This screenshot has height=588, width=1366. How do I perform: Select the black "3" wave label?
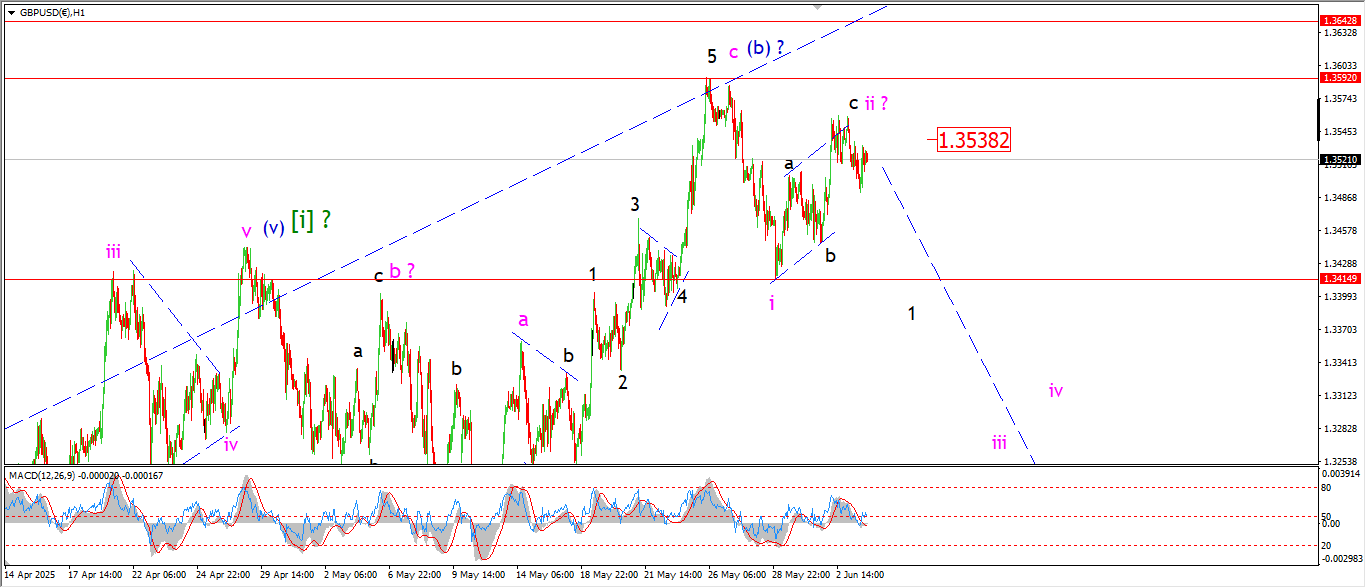(635, 204)
